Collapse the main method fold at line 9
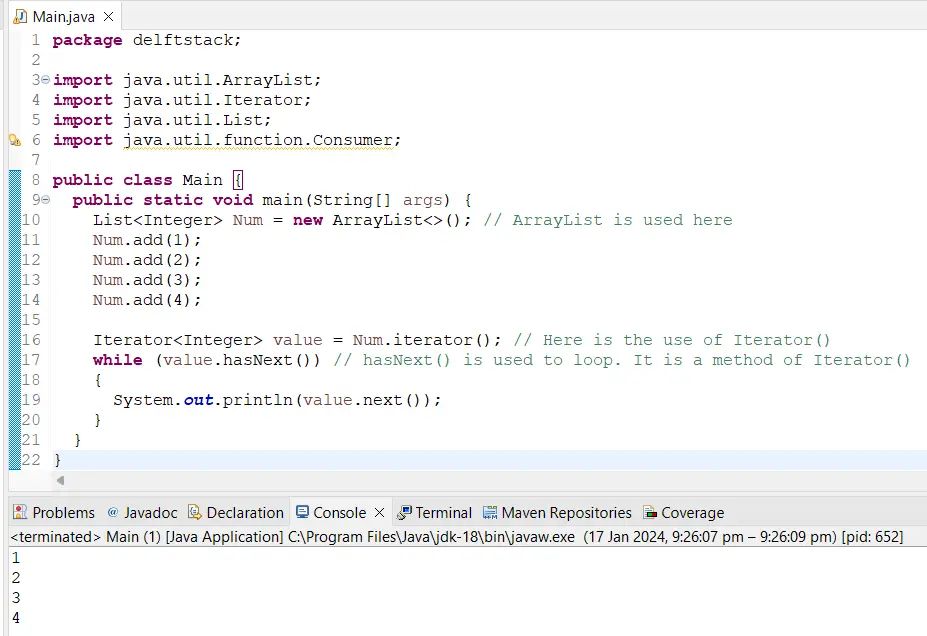This screenshot has height=636, width=927. (46, 200)
